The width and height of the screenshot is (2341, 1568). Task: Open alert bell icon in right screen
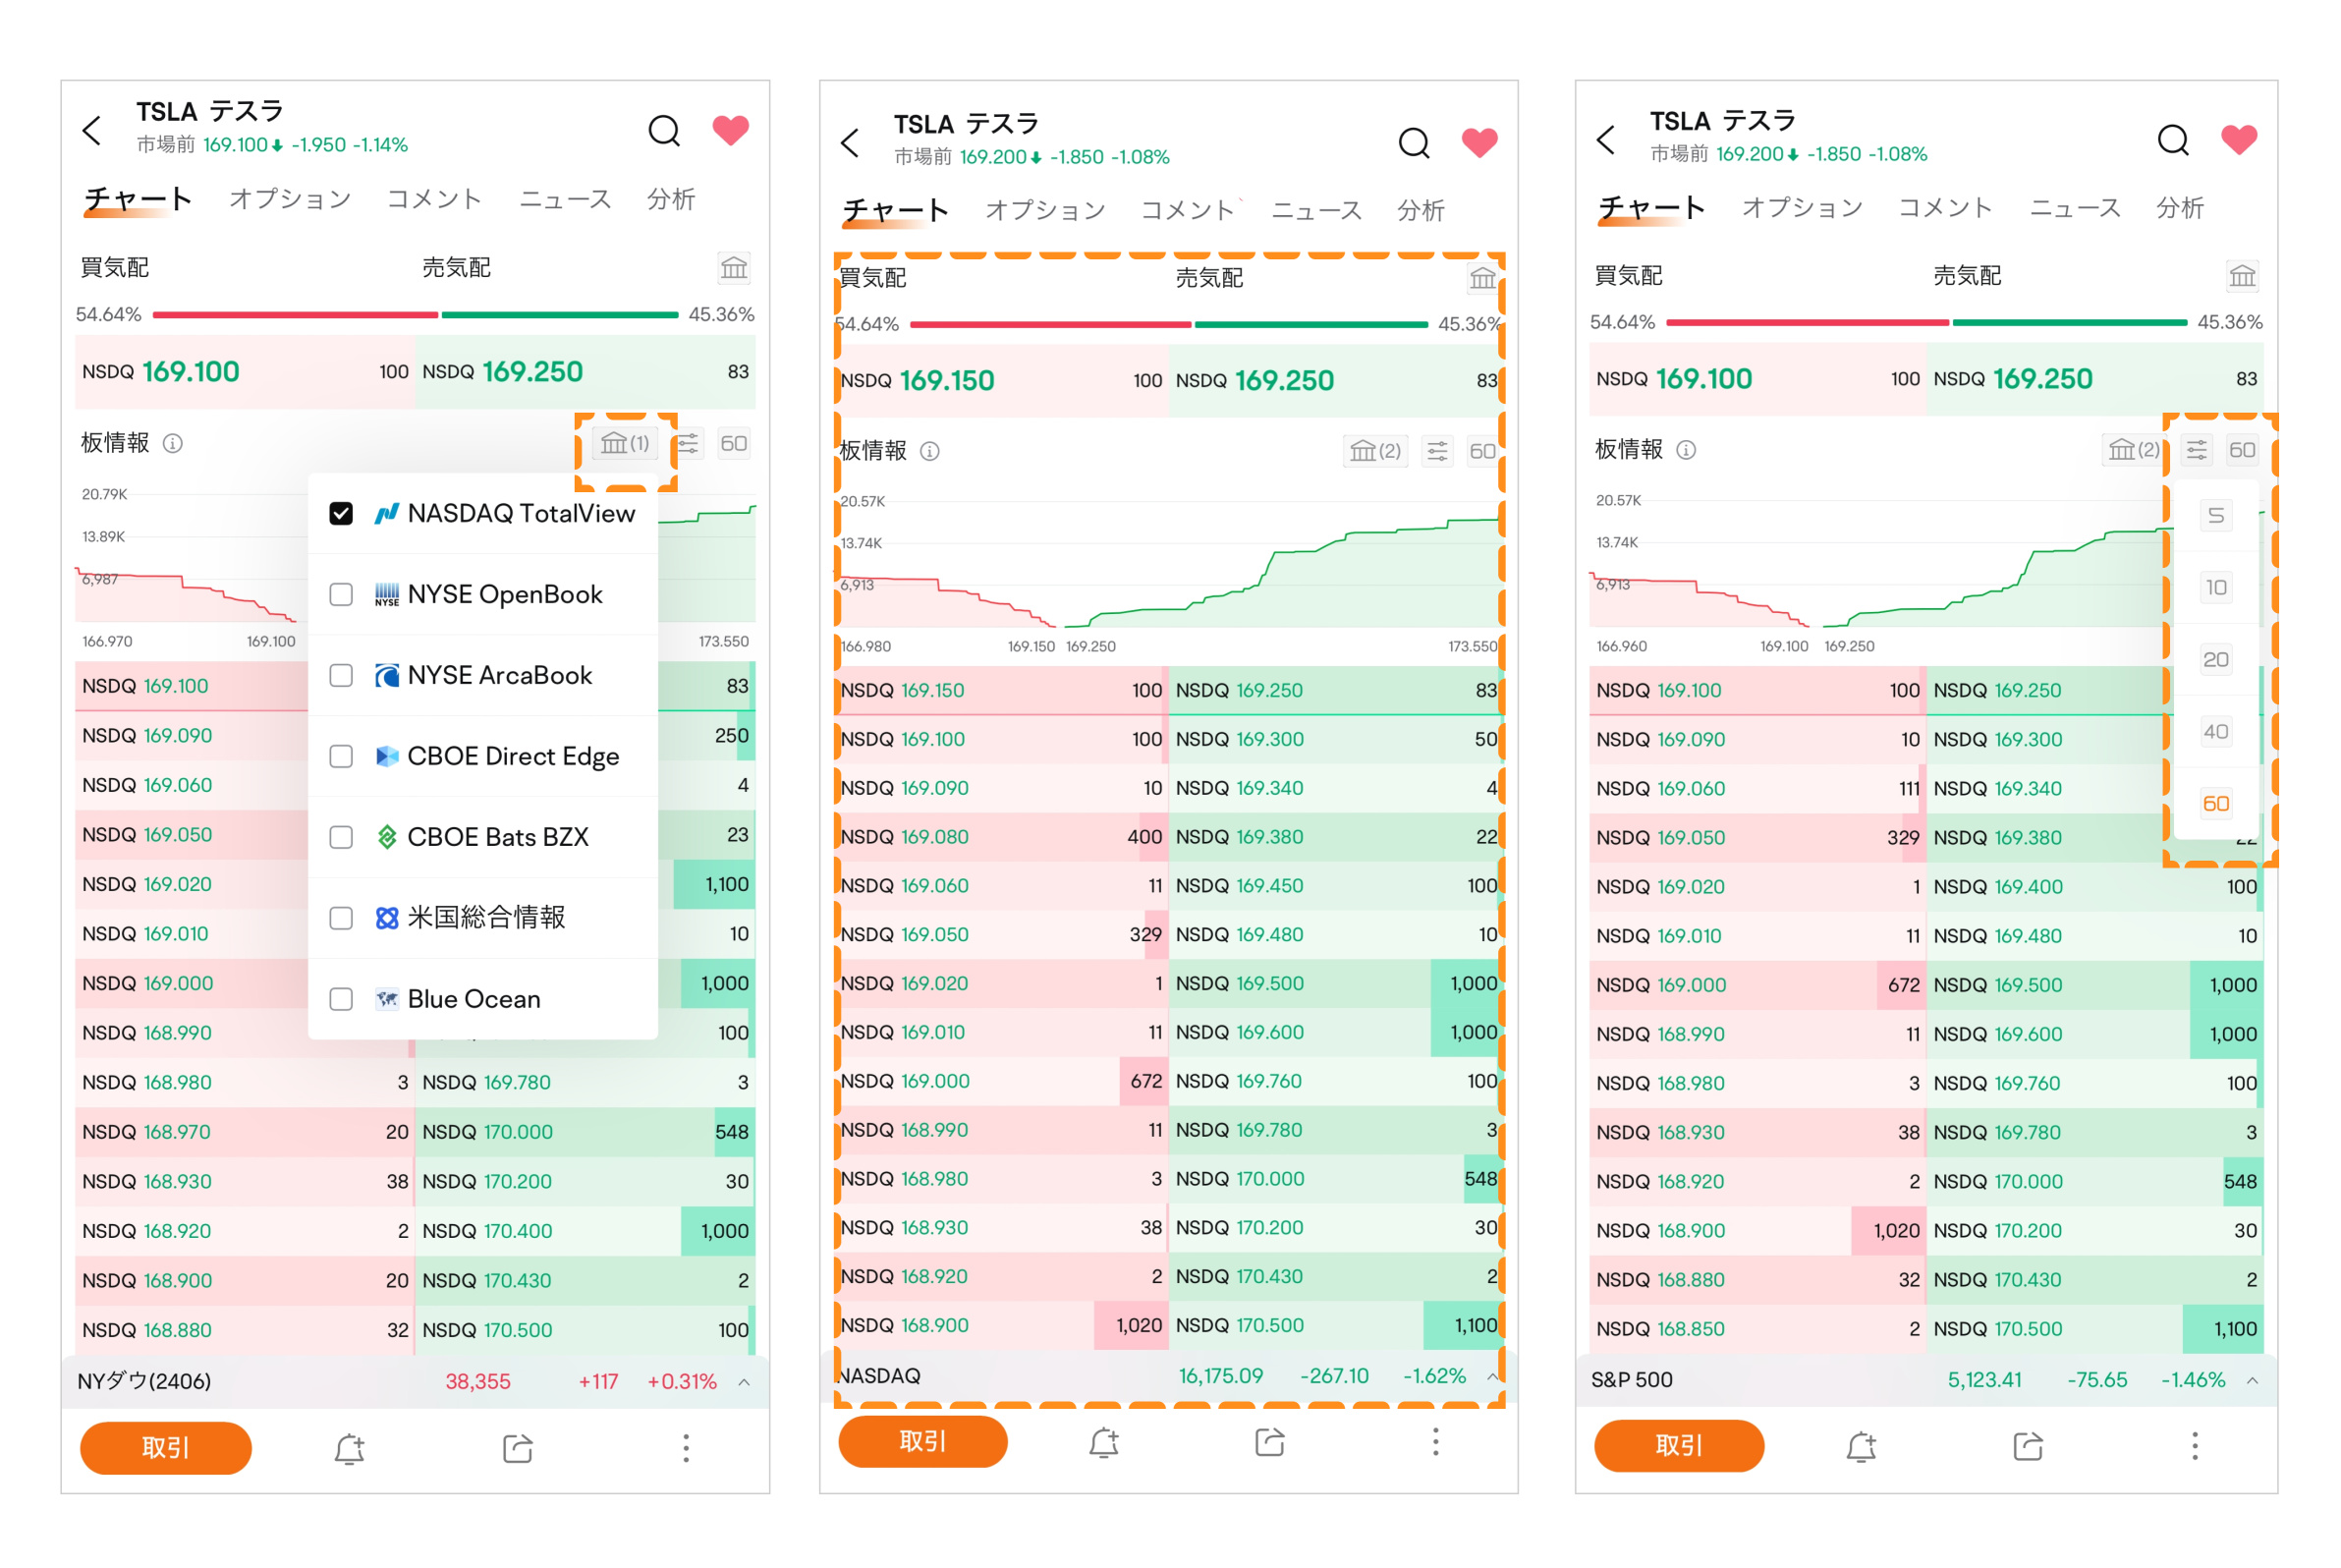(x=1861, y=1447)
